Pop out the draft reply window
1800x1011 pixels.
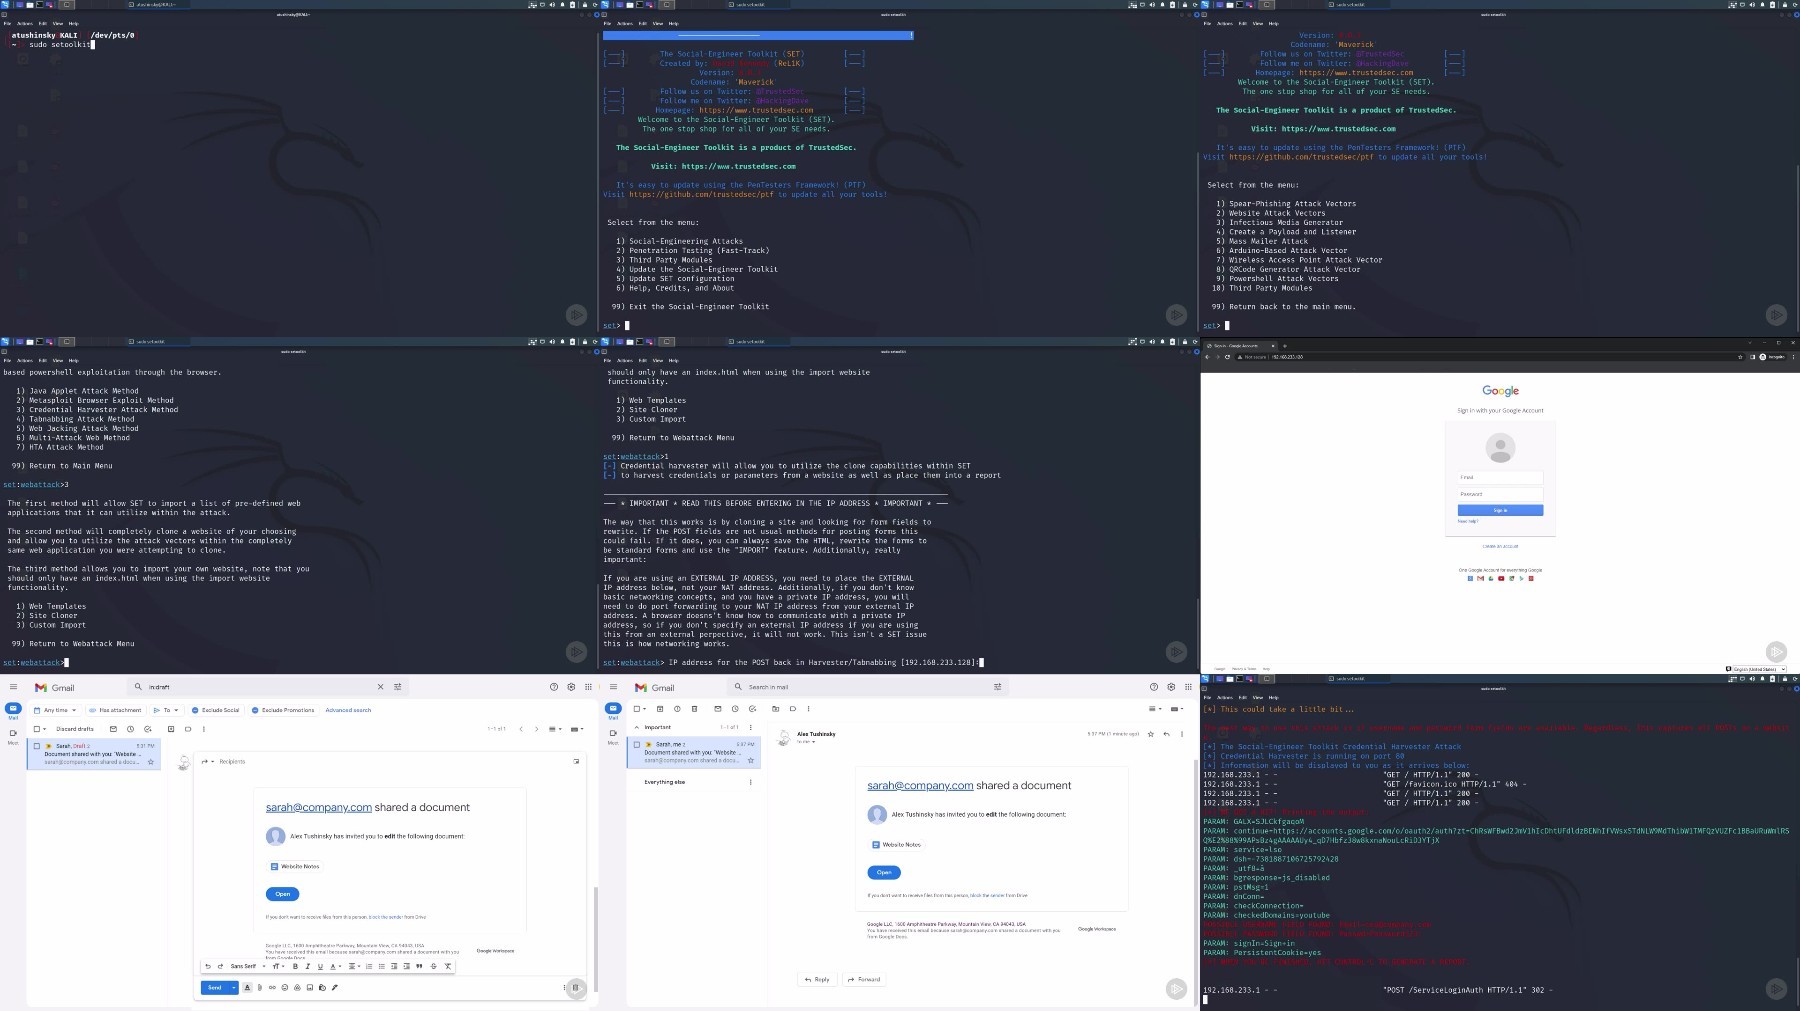point(576,761)
